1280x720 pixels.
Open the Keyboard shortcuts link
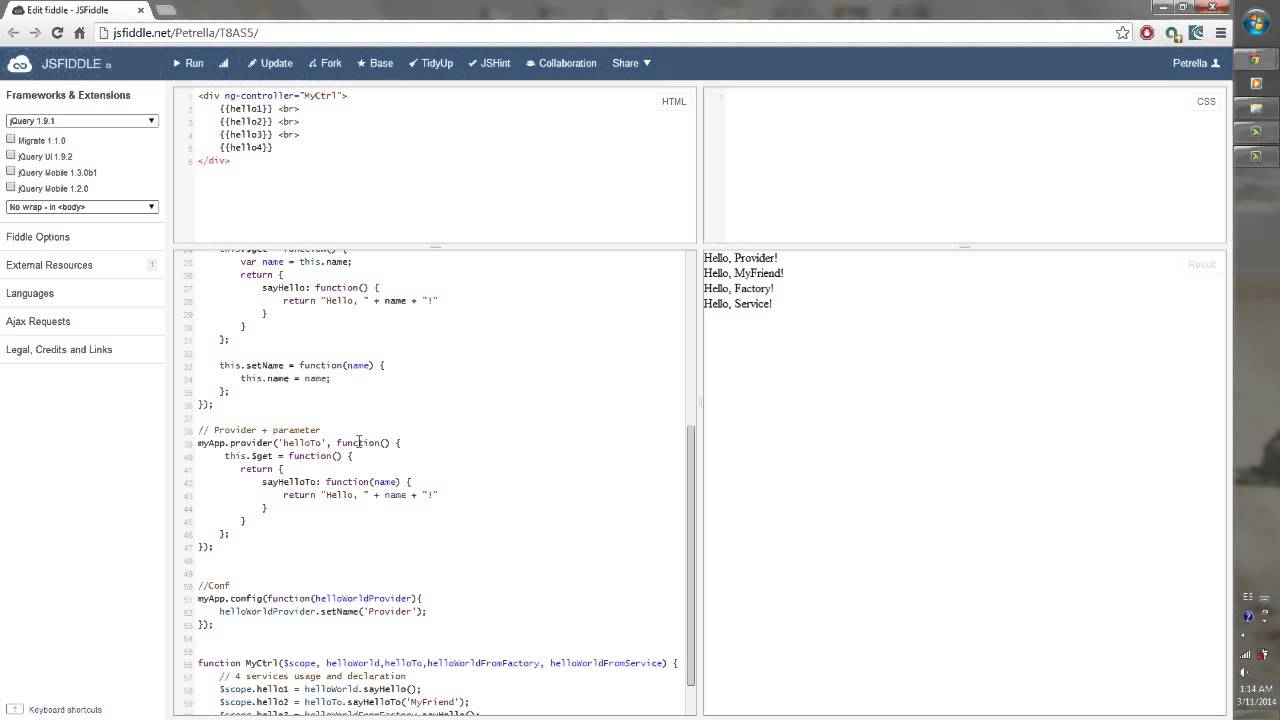pyautogui.click(x=65, y=710)
